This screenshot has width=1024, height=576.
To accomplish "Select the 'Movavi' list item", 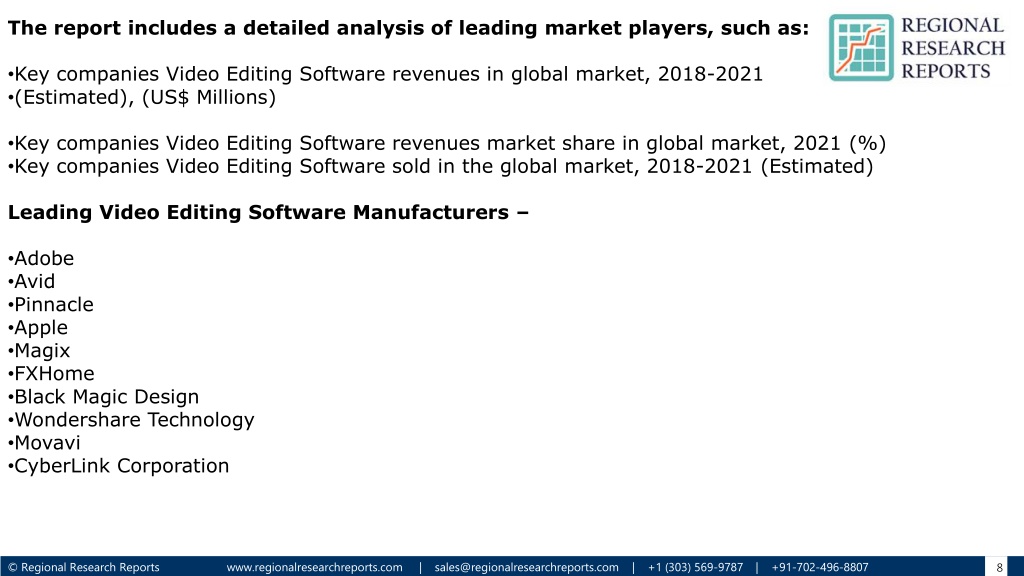I will pos(44,443).
